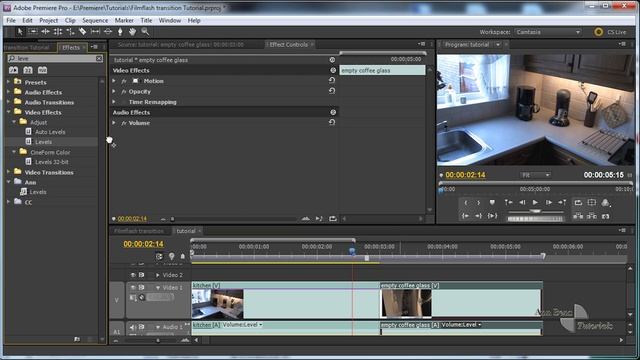Screen dimensions: 640x360
Task: Select the Razor tool
Action: (x=82, y=32)
